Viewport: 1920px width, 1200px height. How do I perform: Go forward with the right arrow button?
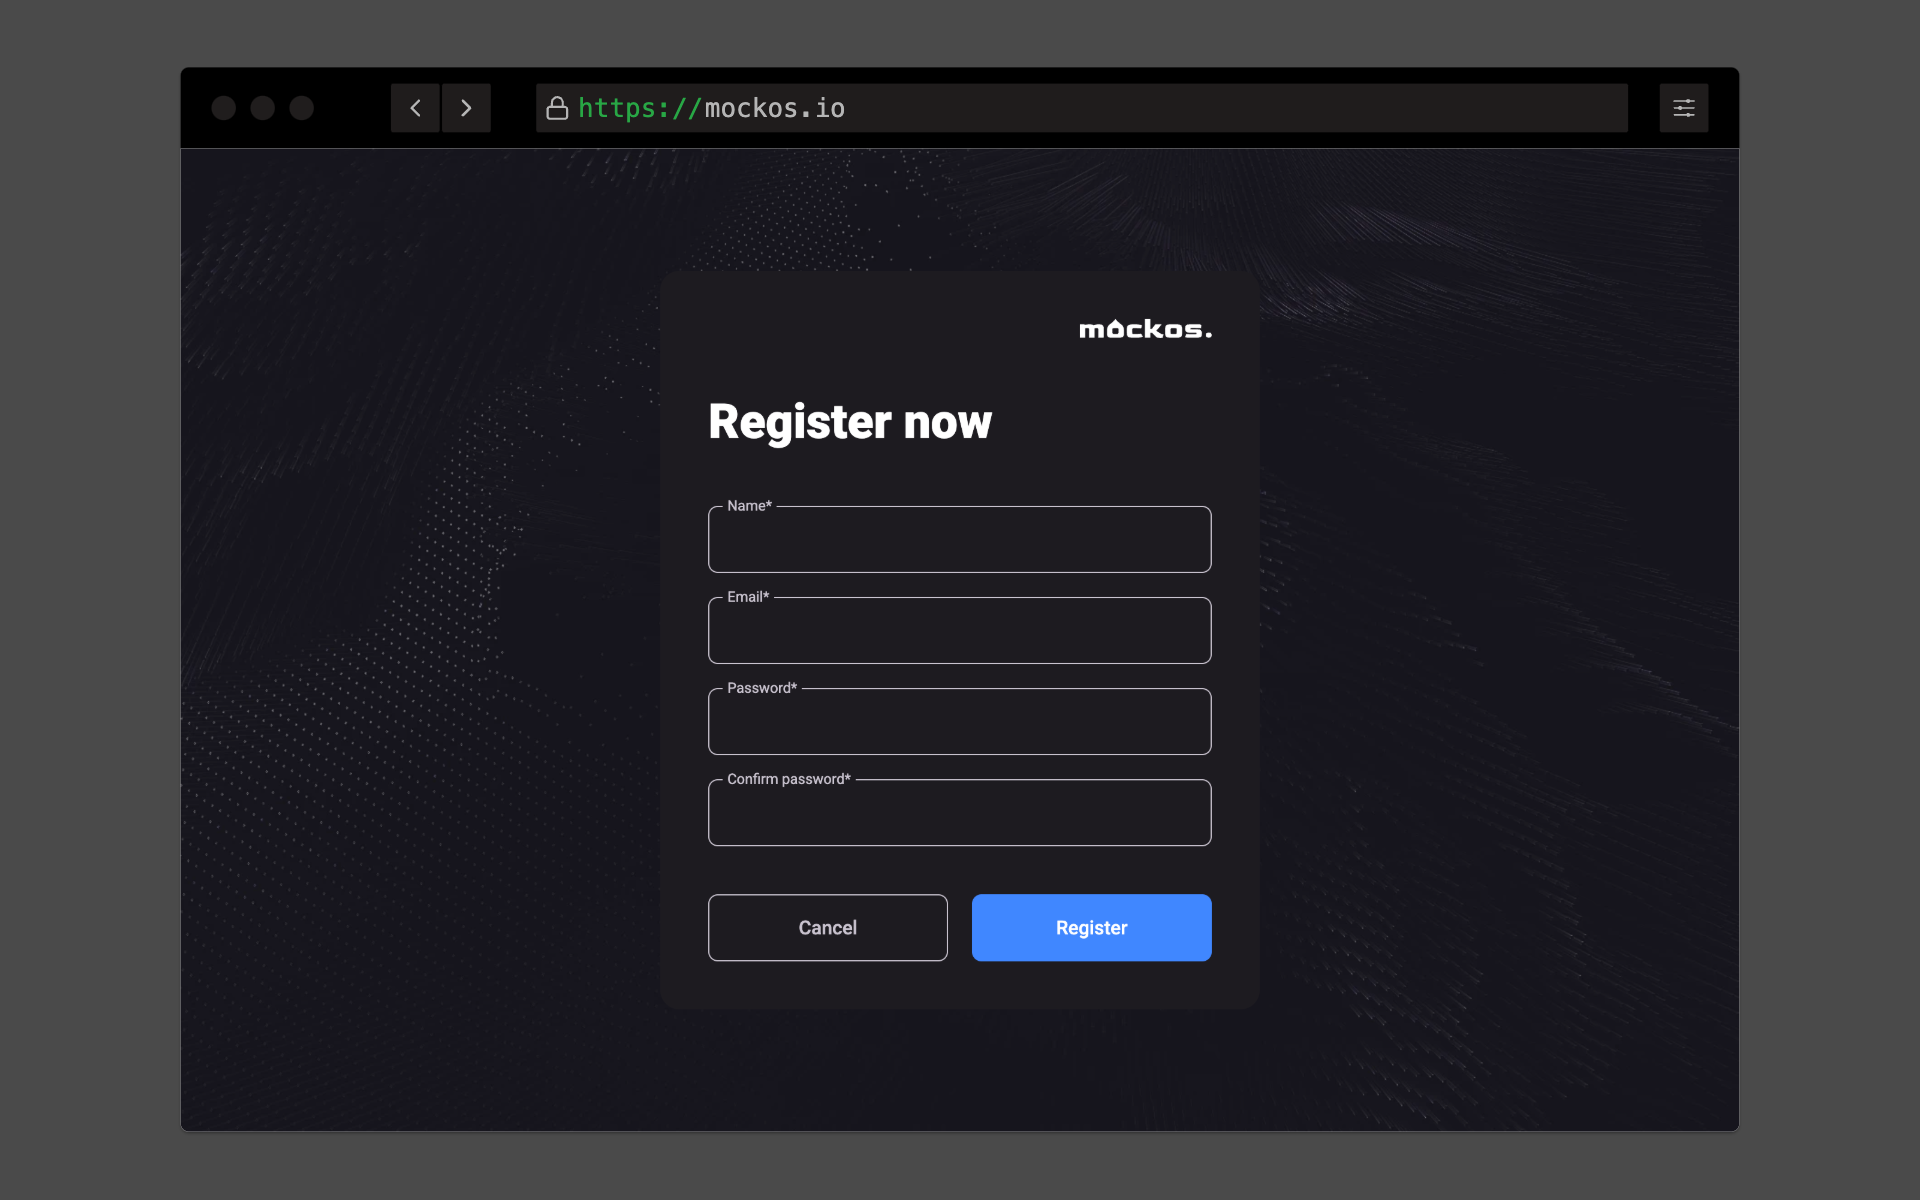coord(466,108)
